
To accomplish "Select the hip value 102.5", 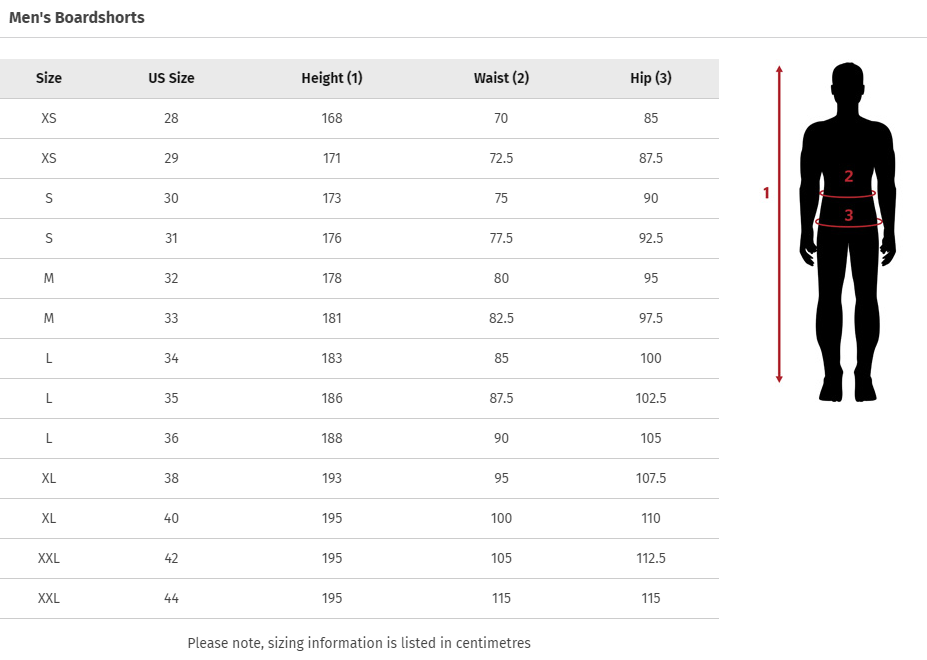I will click(651, 398).
